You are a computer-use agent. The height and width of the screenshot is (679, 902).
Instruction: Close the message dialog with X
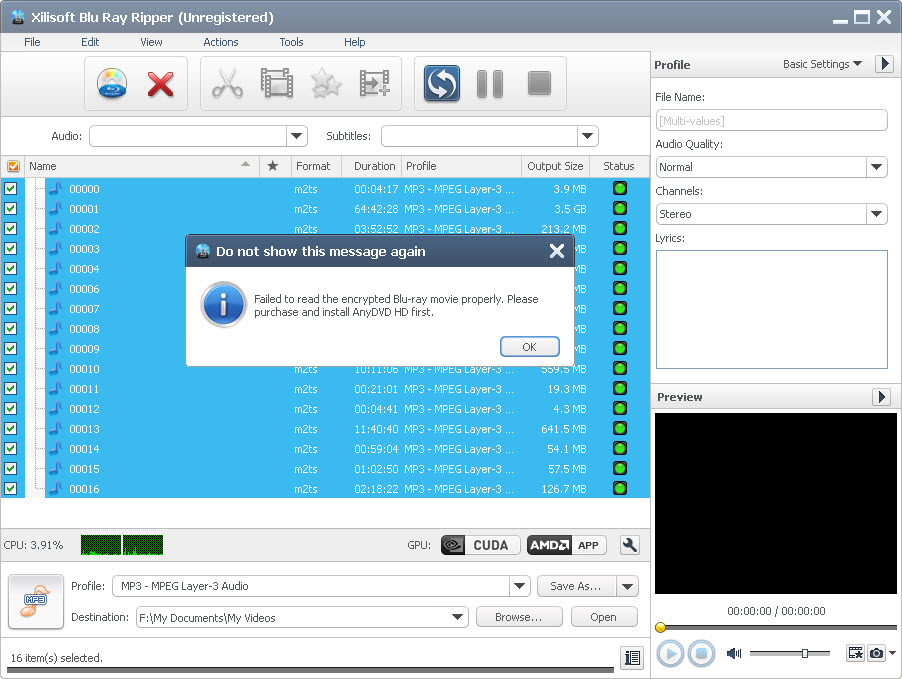coord(556,251)
